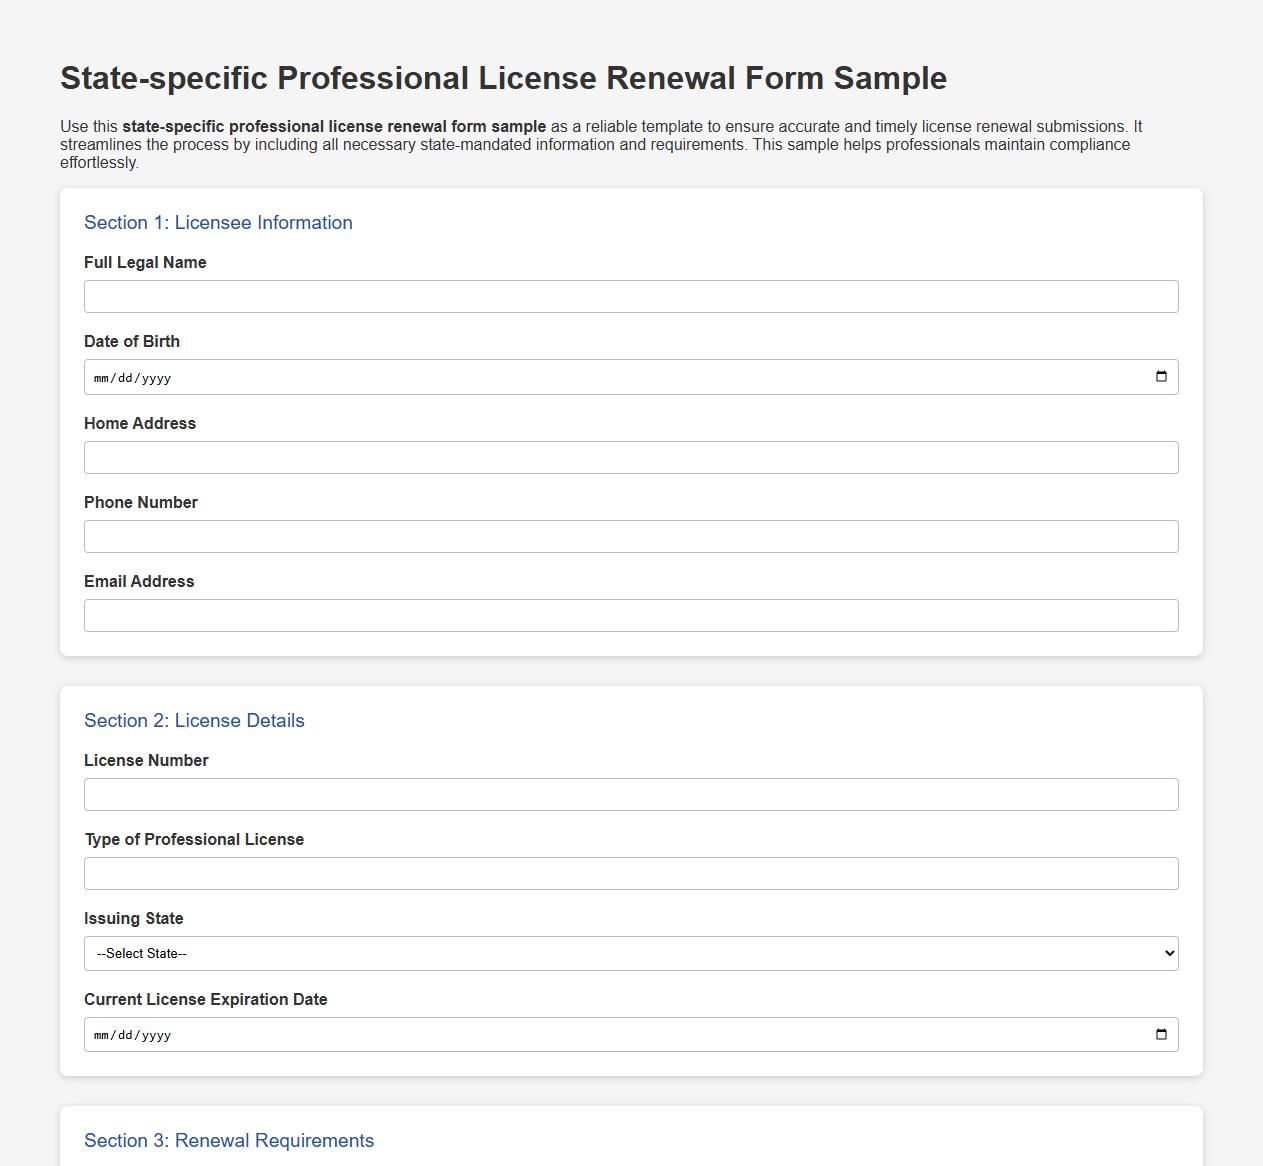Open the Date of Birth calendar picker icon

pos(1160,377)
